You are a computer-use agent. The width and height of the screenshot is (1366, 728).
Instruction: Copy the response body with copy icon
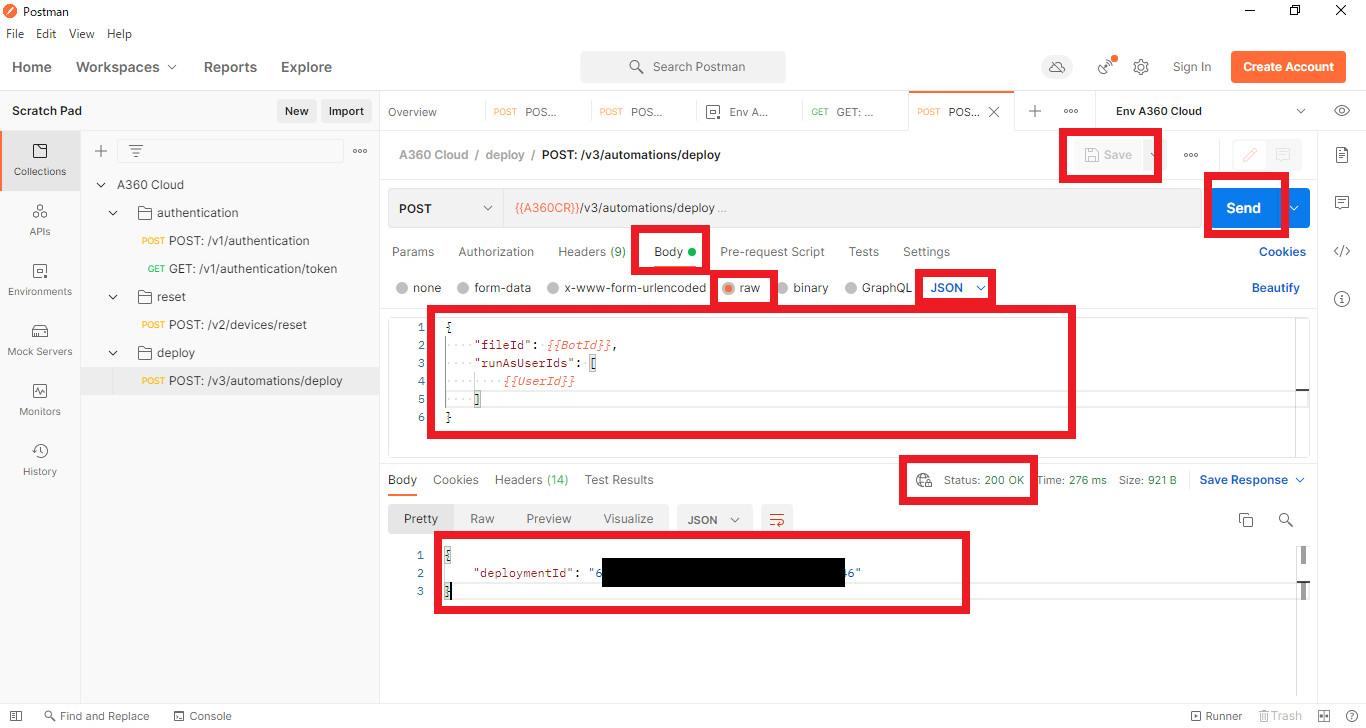pos(1246,520)
